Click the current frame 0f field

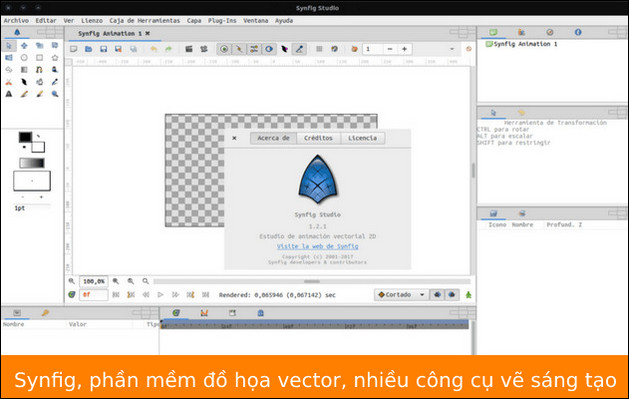[93, 295]
